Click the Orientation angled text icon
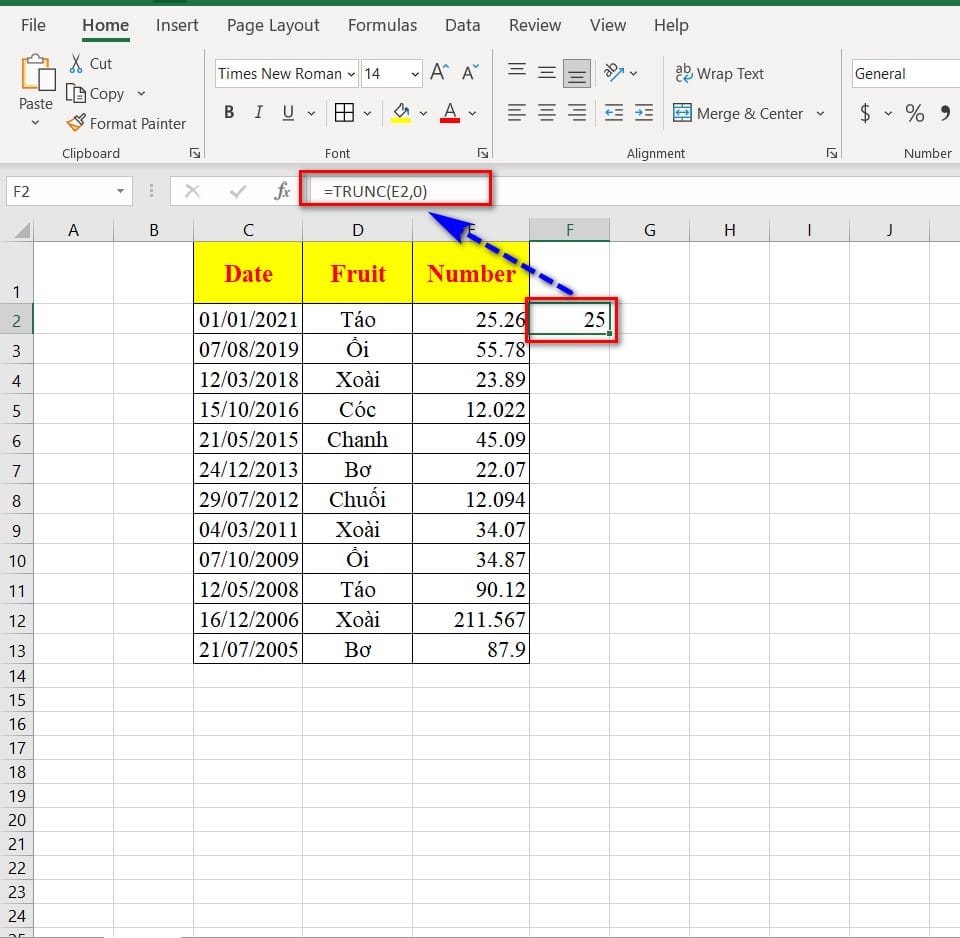 613,73
